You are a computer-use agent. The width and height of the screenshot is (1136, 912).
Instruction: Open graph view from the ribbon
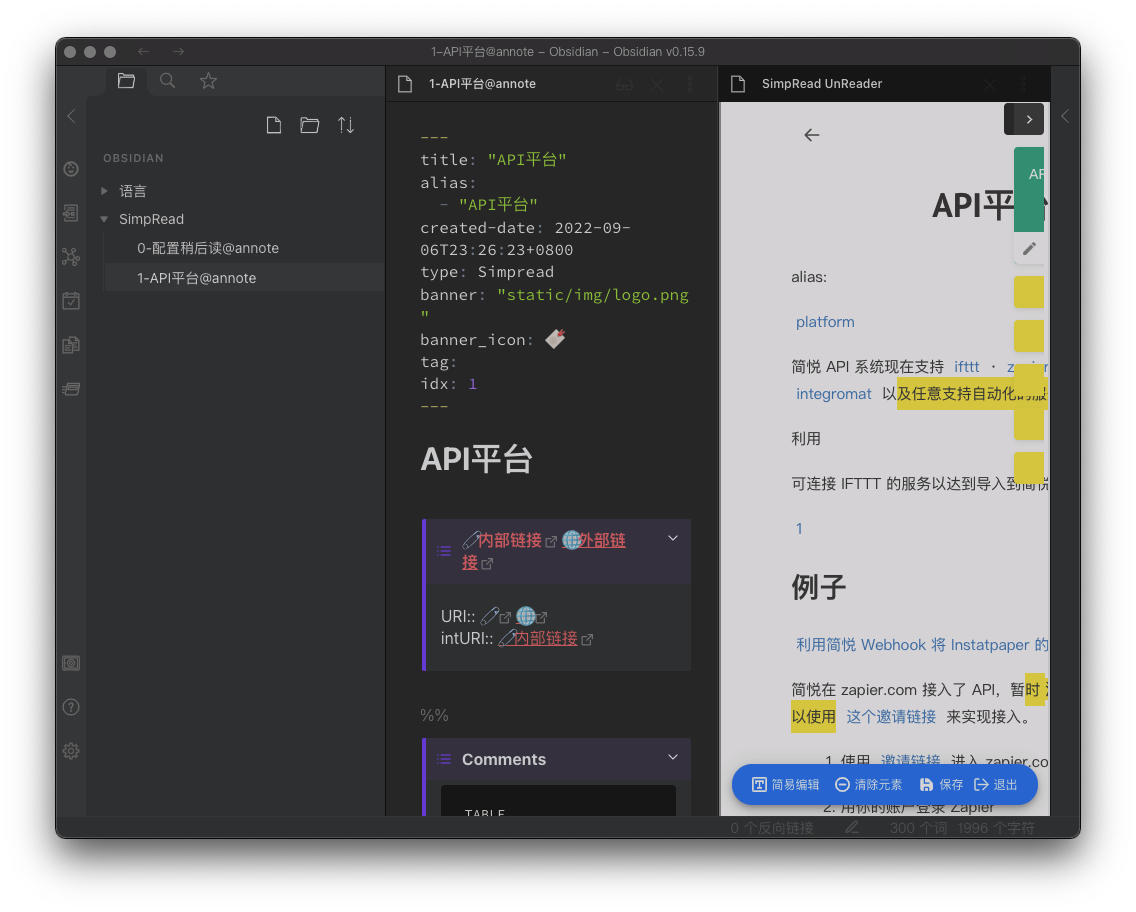(71, 257)
